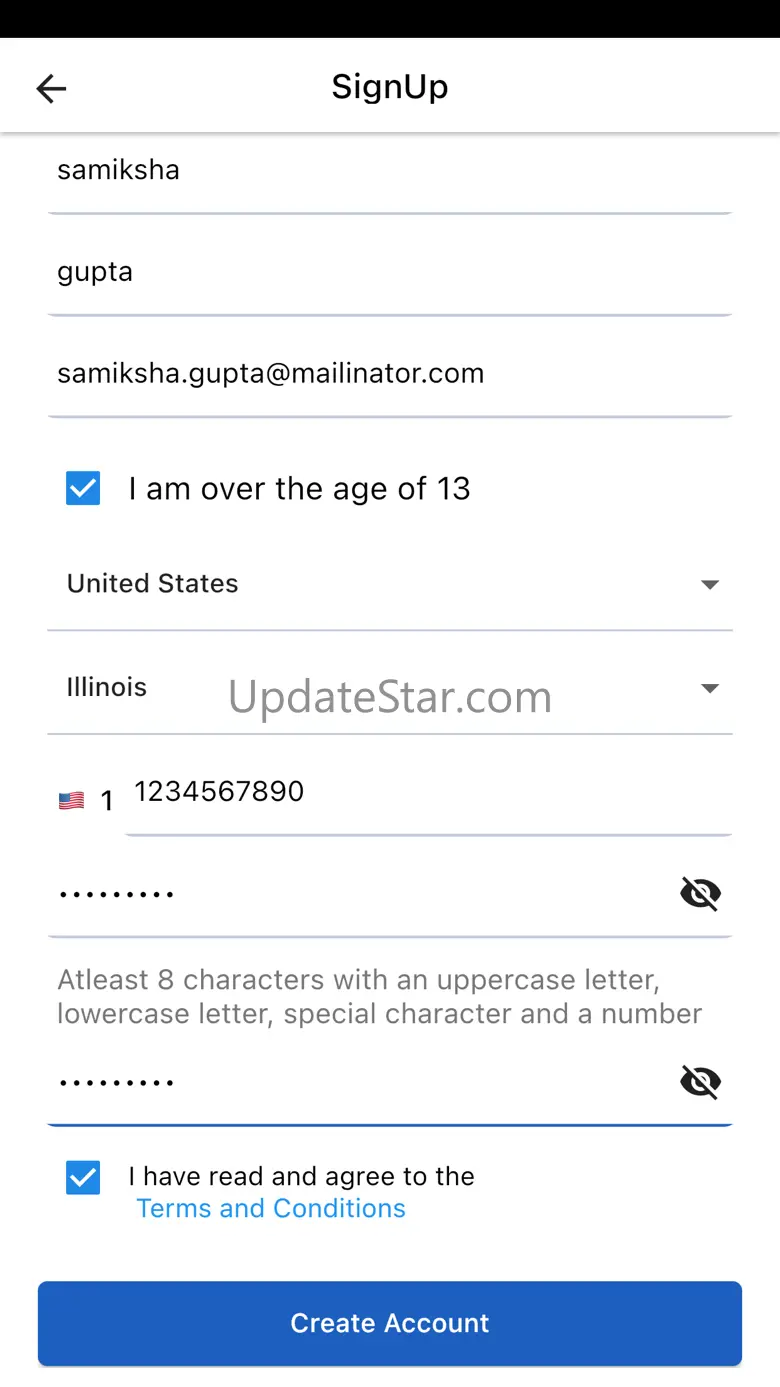
Task: Click the state dropdown arrow
Action: click(710, 688)
